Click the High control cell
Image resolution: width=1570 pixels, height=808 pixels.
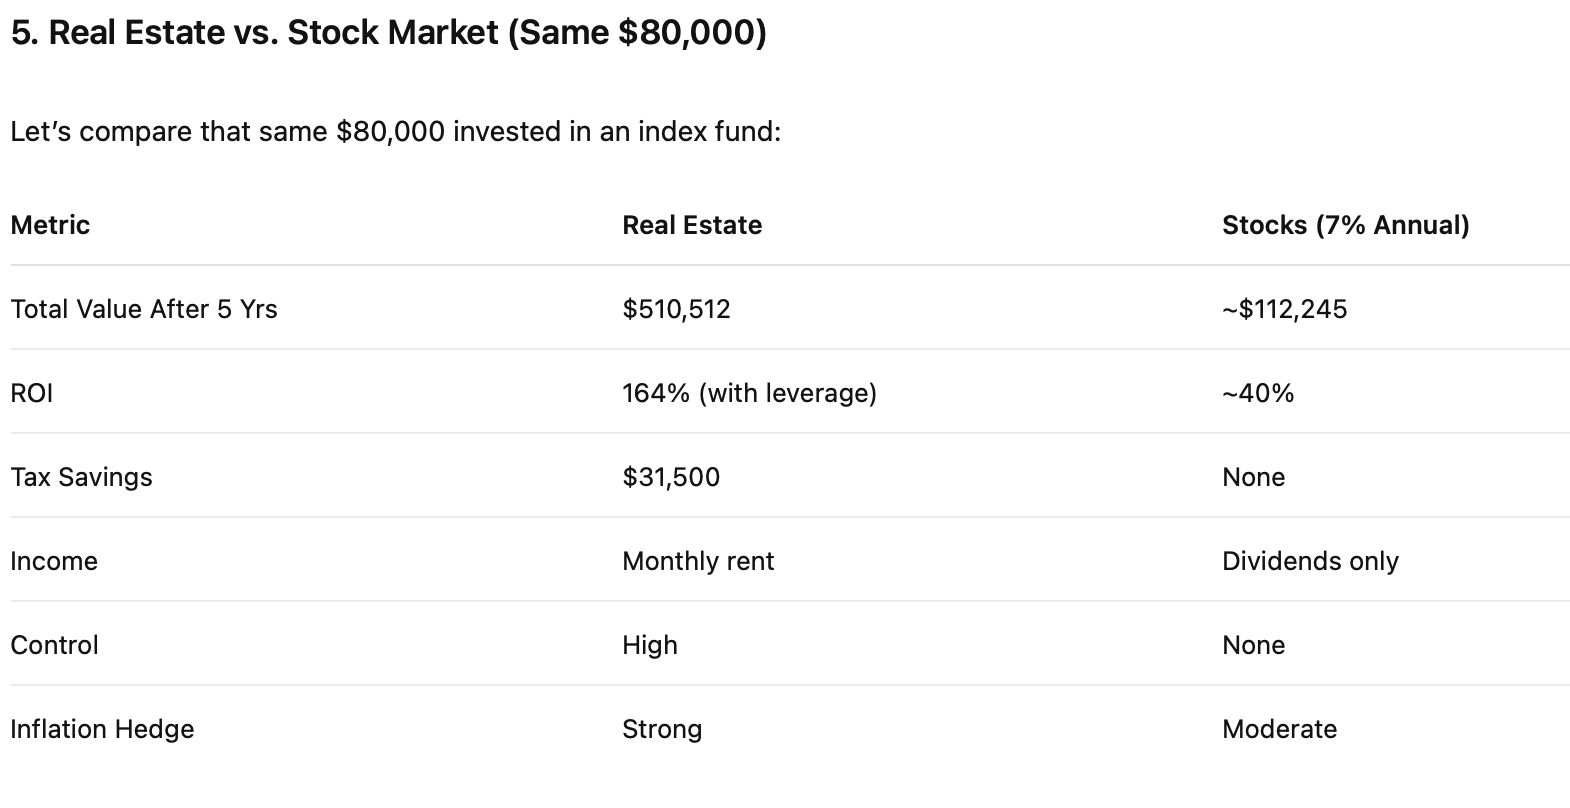pos(650,645)
